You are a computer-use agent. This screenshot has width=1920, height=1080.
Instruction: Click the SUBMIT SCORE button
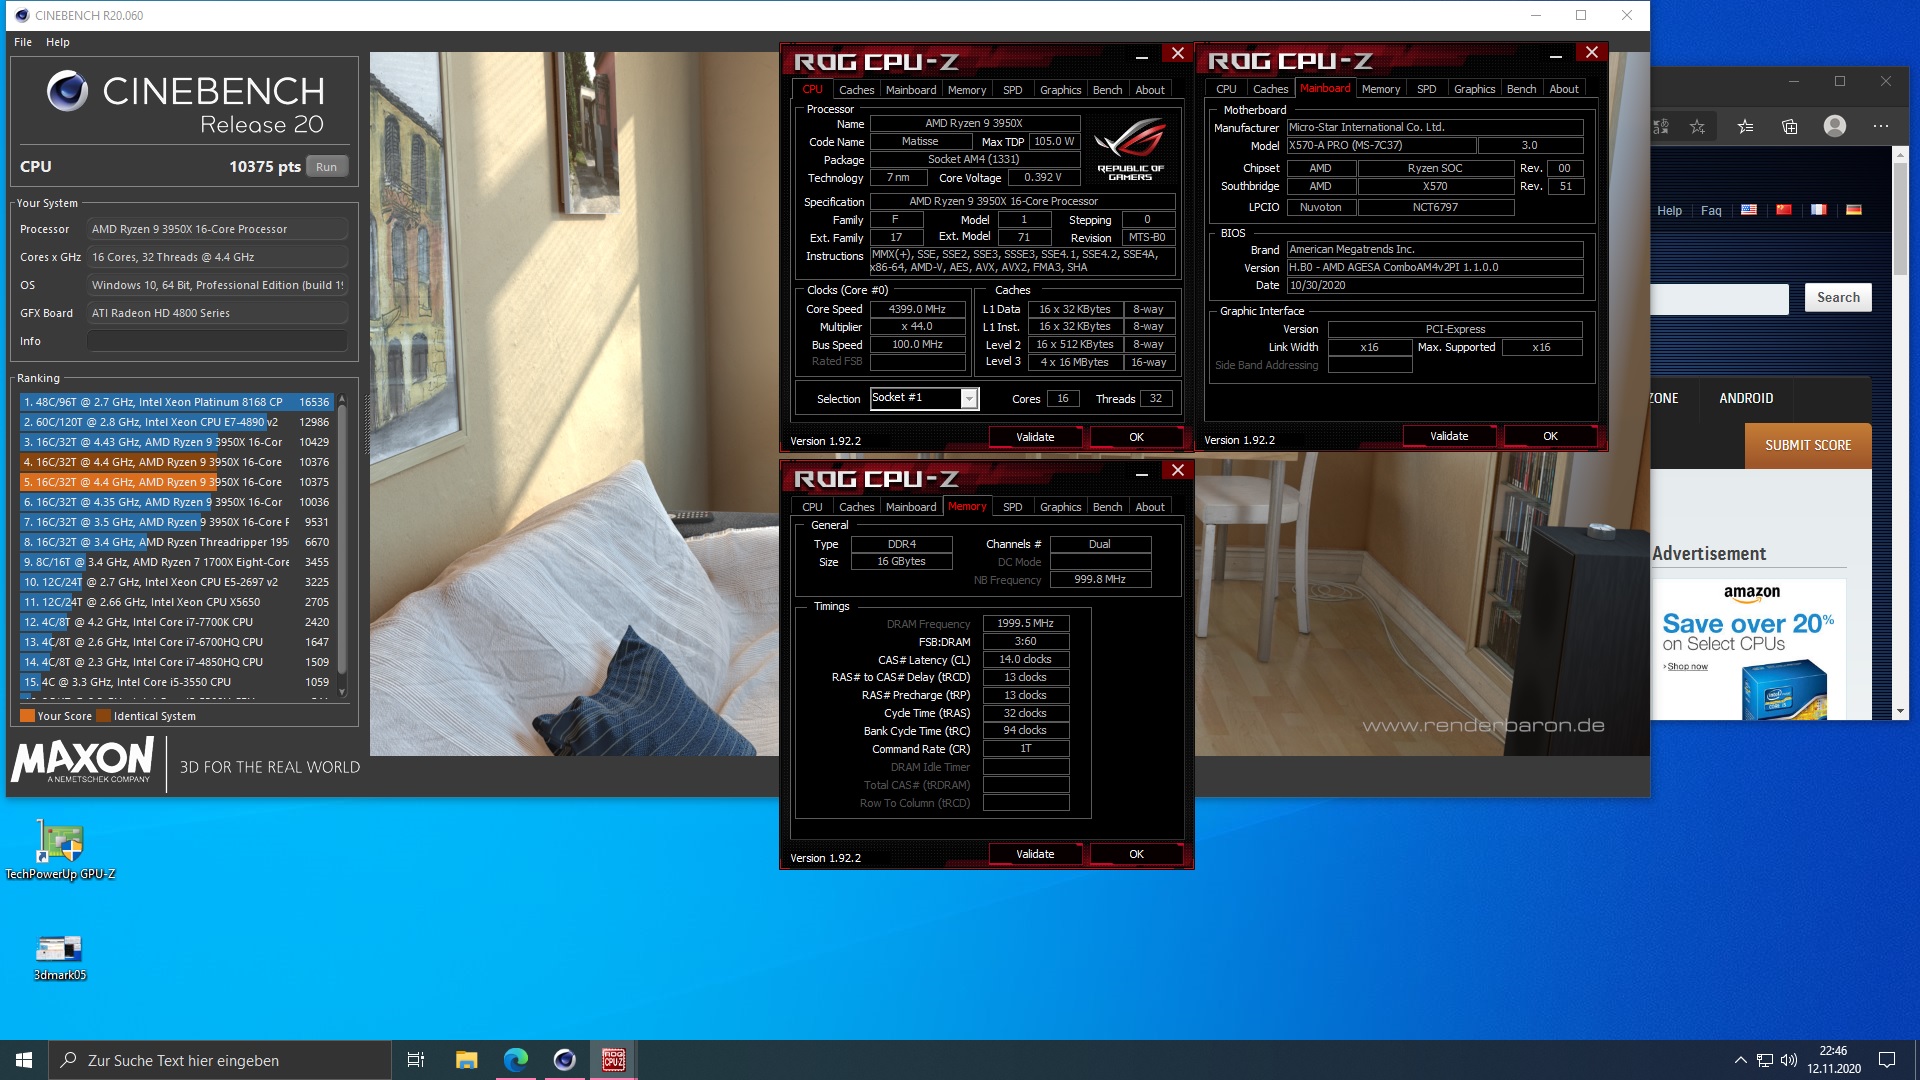(x=1808, y=446)
